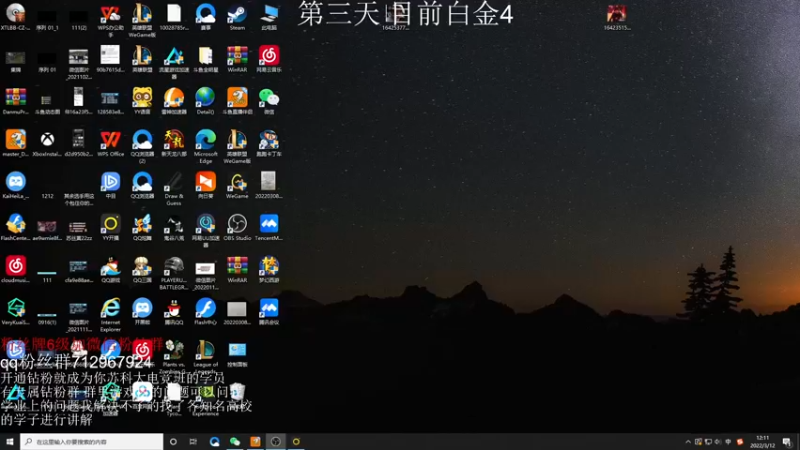The image size is (800, 450).
Task: Select the file named 1212
Action: coord(47,195)
